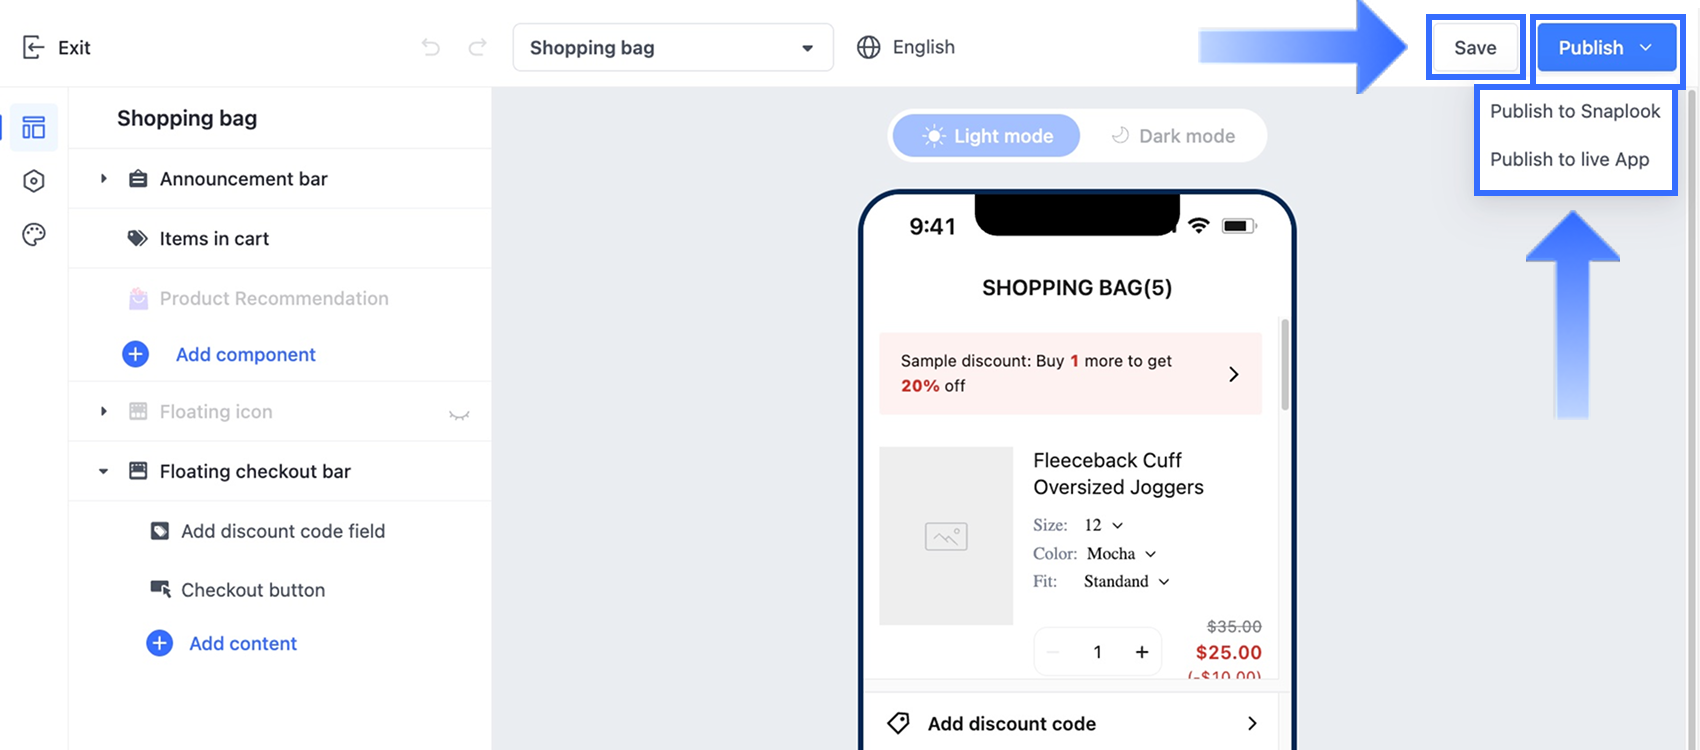This screenshot has width=1700, height=750.
Task: Click the Save button
Action: 1475,48
